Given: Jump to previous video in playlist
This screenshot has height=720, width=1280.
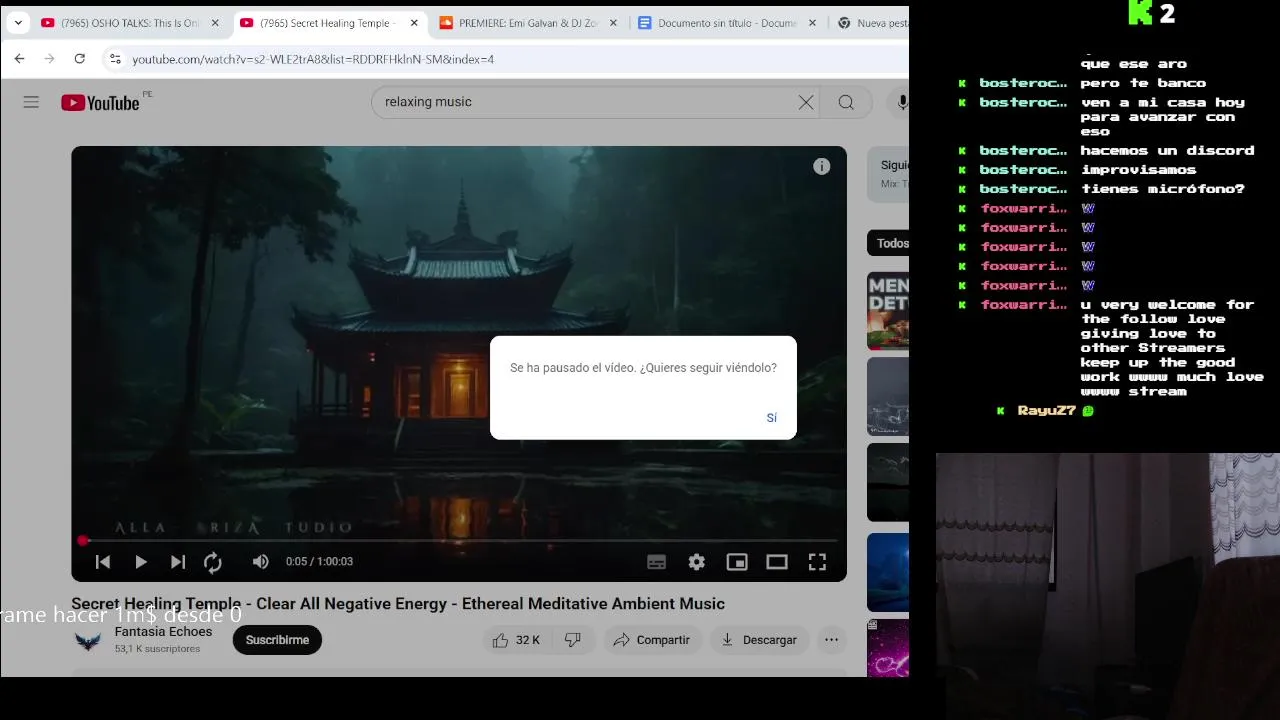Looking at the screenshot, I should pos(102,562).
